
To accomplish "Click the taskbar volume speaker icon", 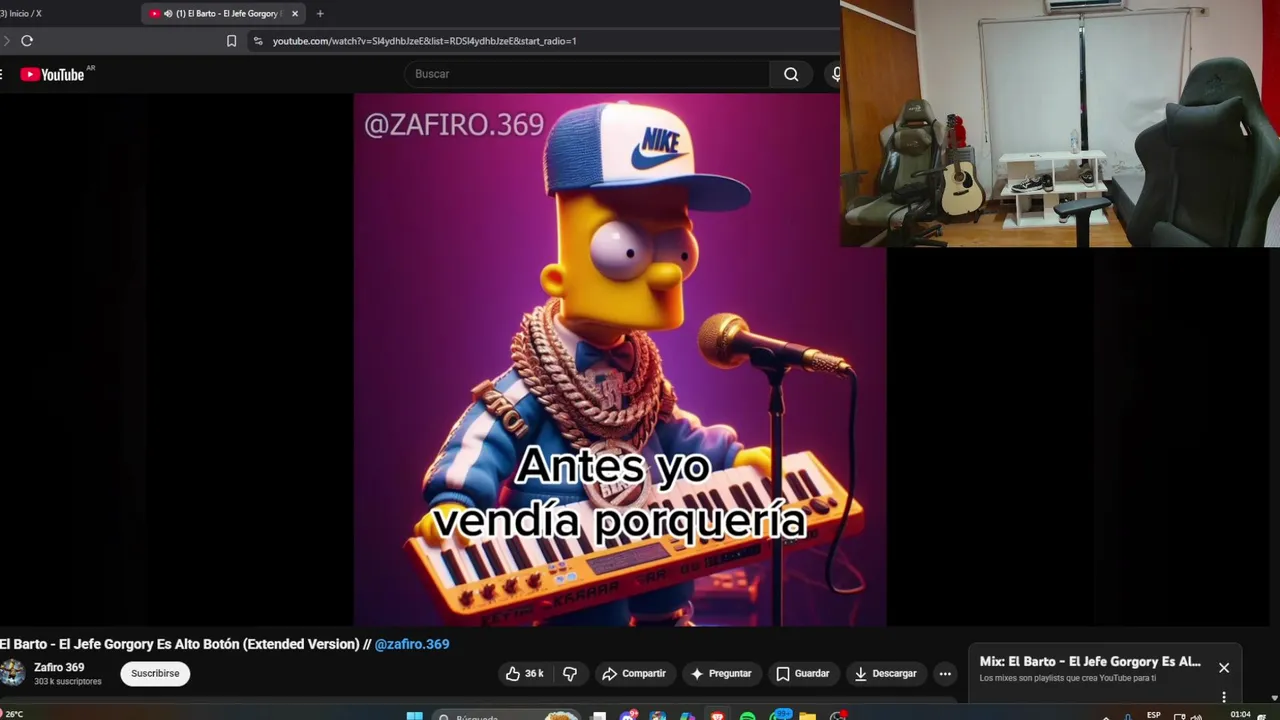I will coord(1195,716).
